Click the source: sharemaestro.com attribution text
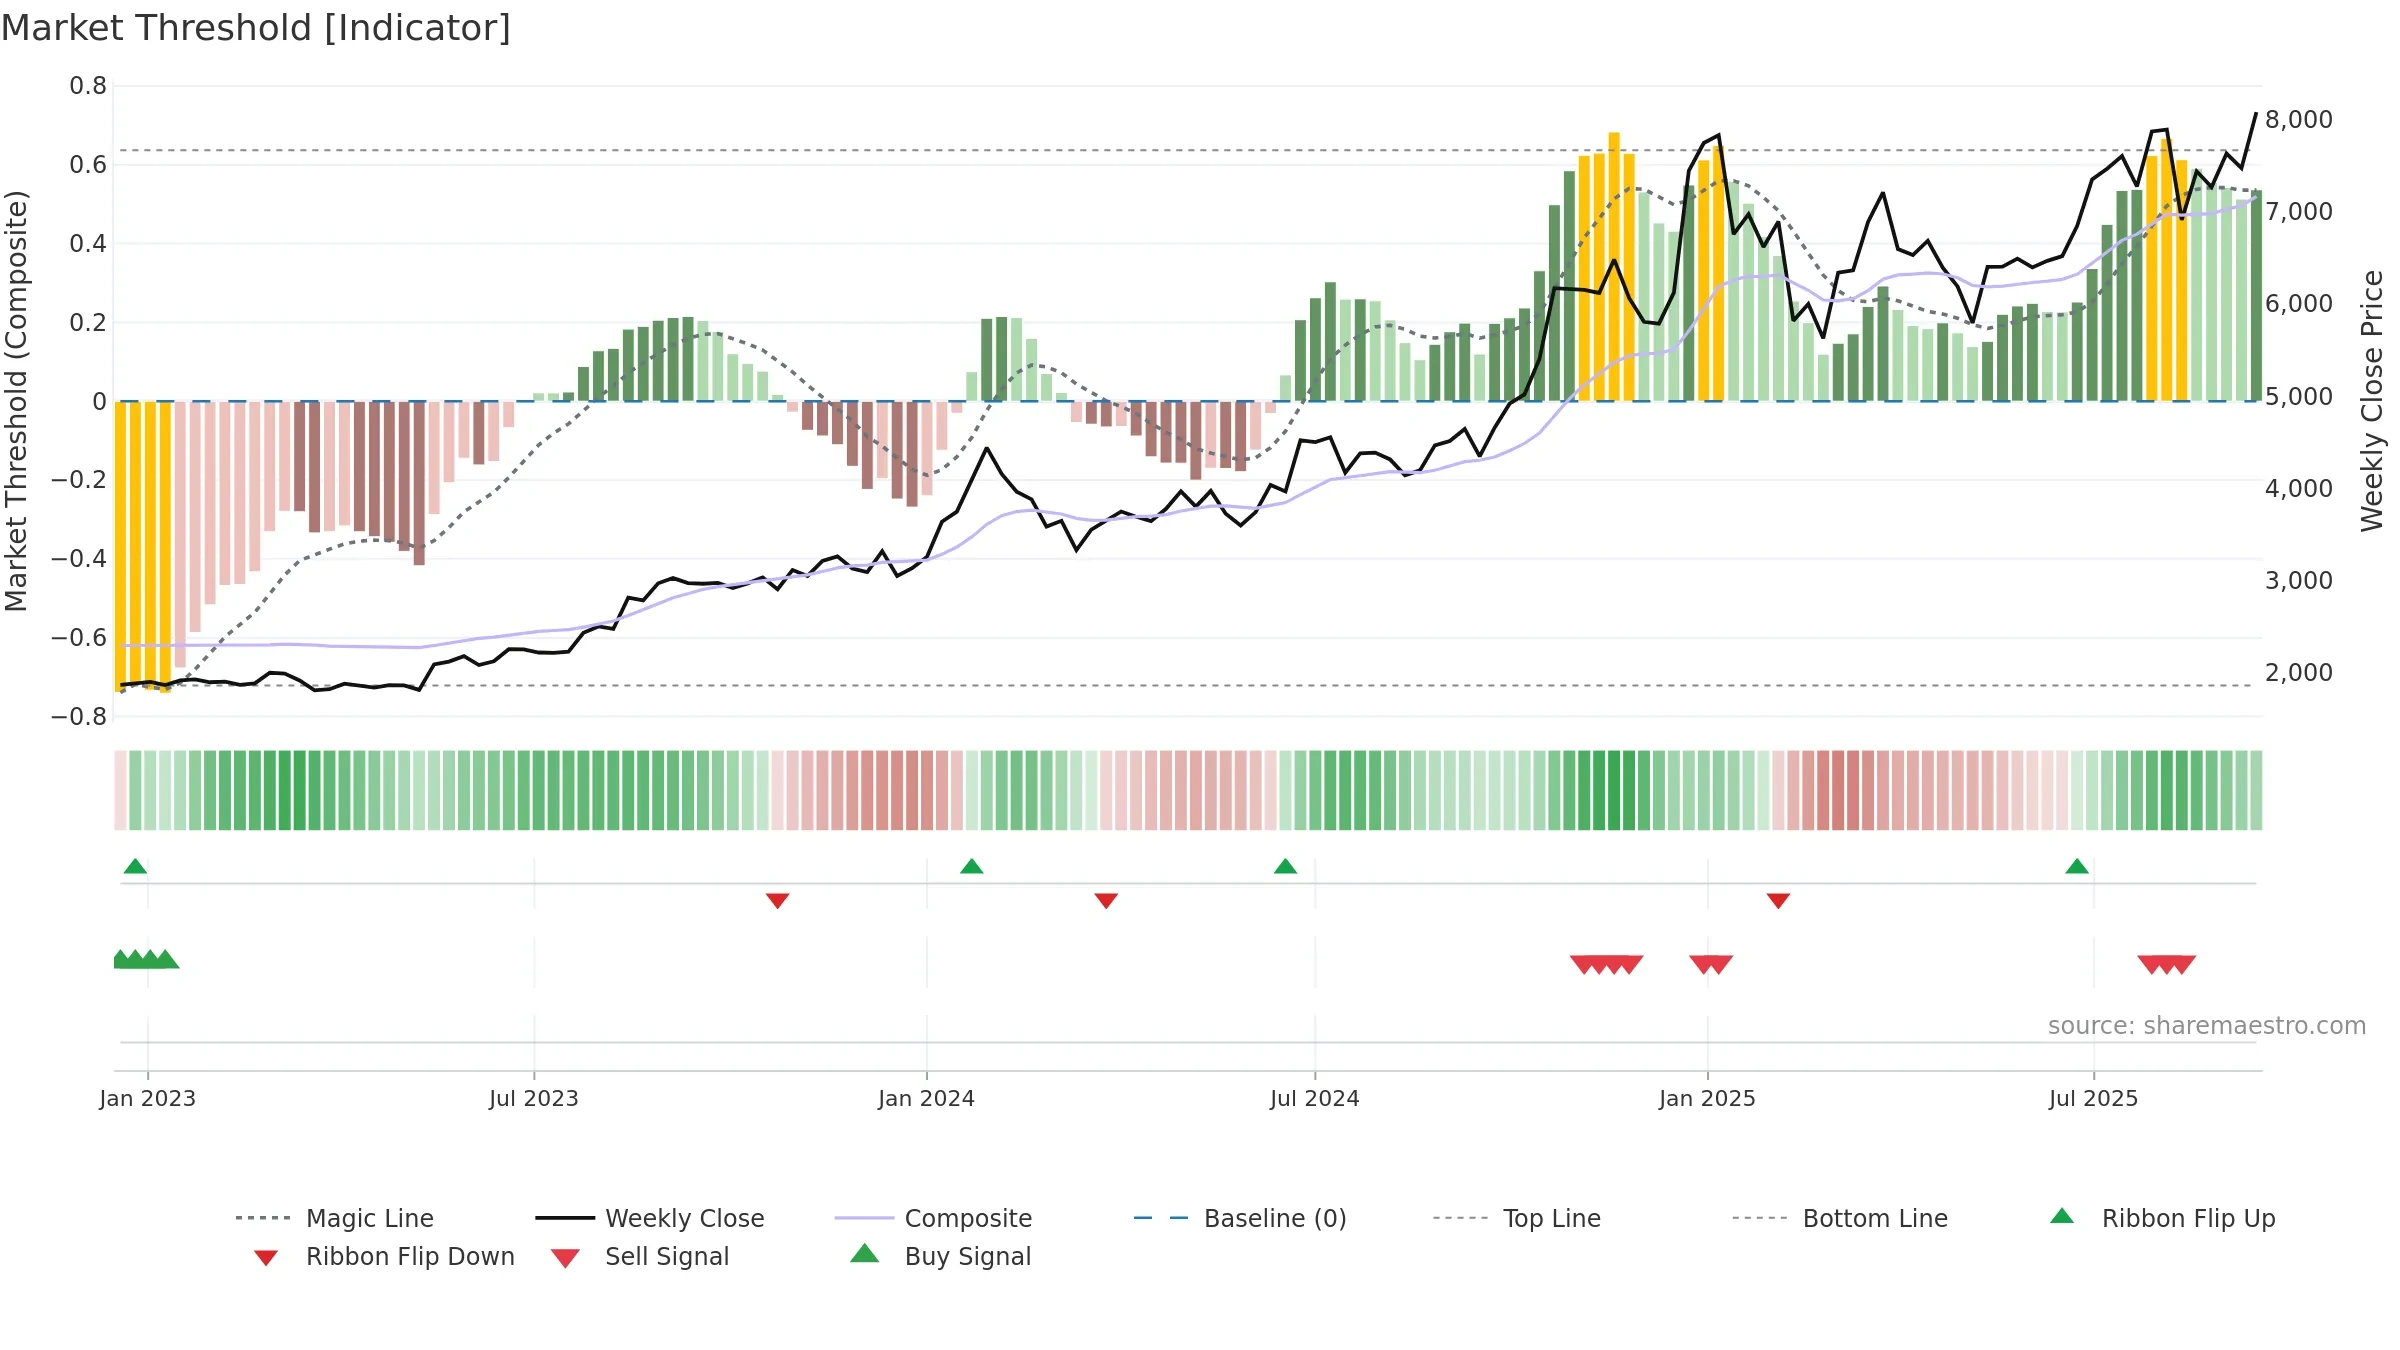The width and height of the screenshot is (2400, 1350). (x=2207, y=1026)
